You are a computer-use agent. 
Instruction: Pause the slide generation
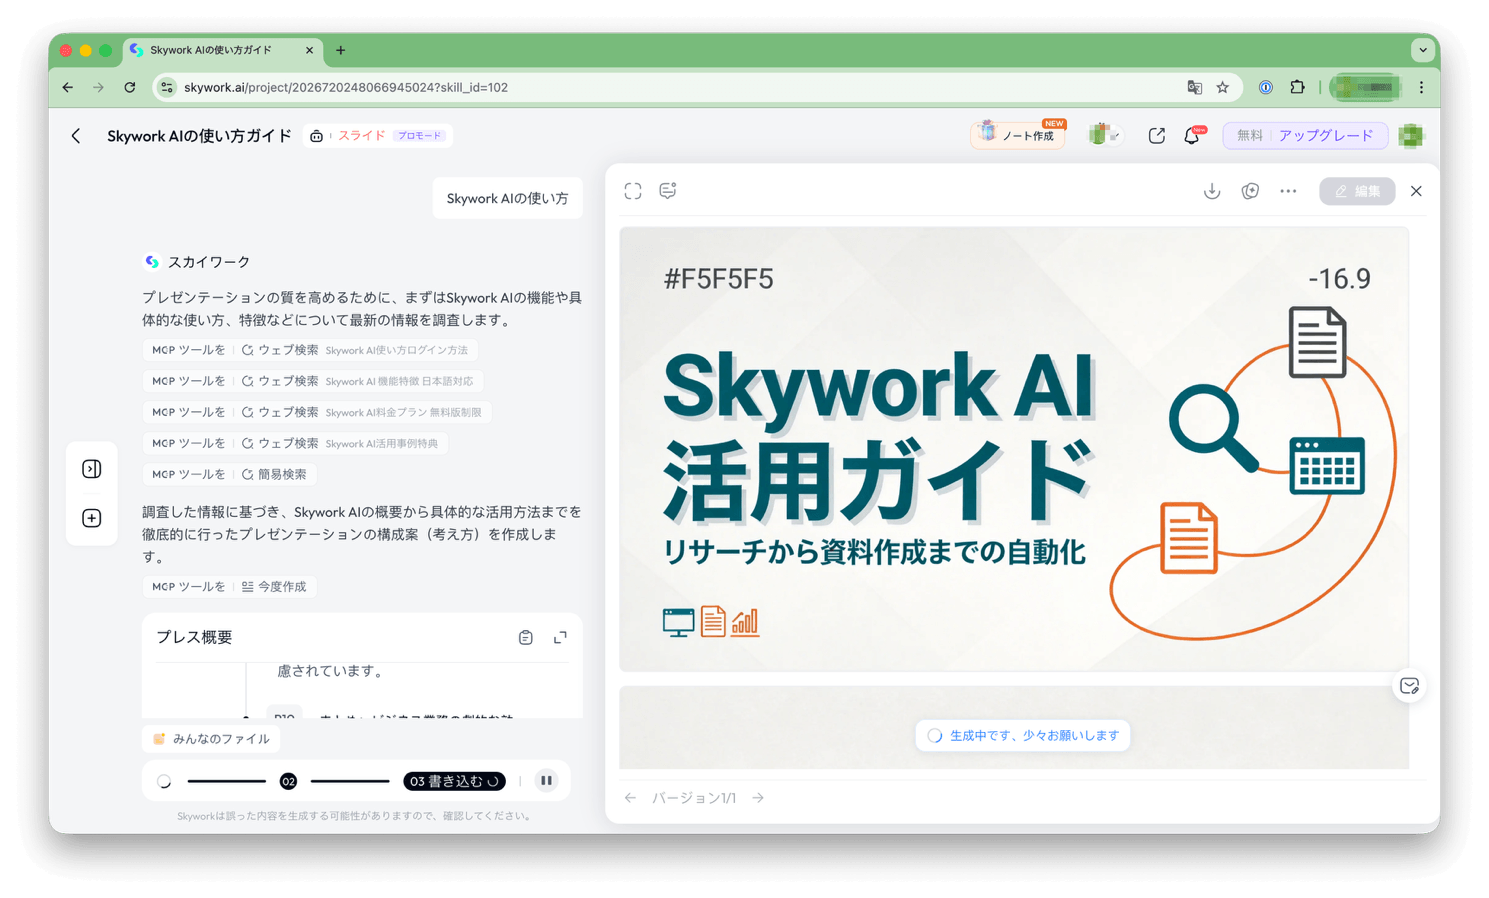click(546, 781)
